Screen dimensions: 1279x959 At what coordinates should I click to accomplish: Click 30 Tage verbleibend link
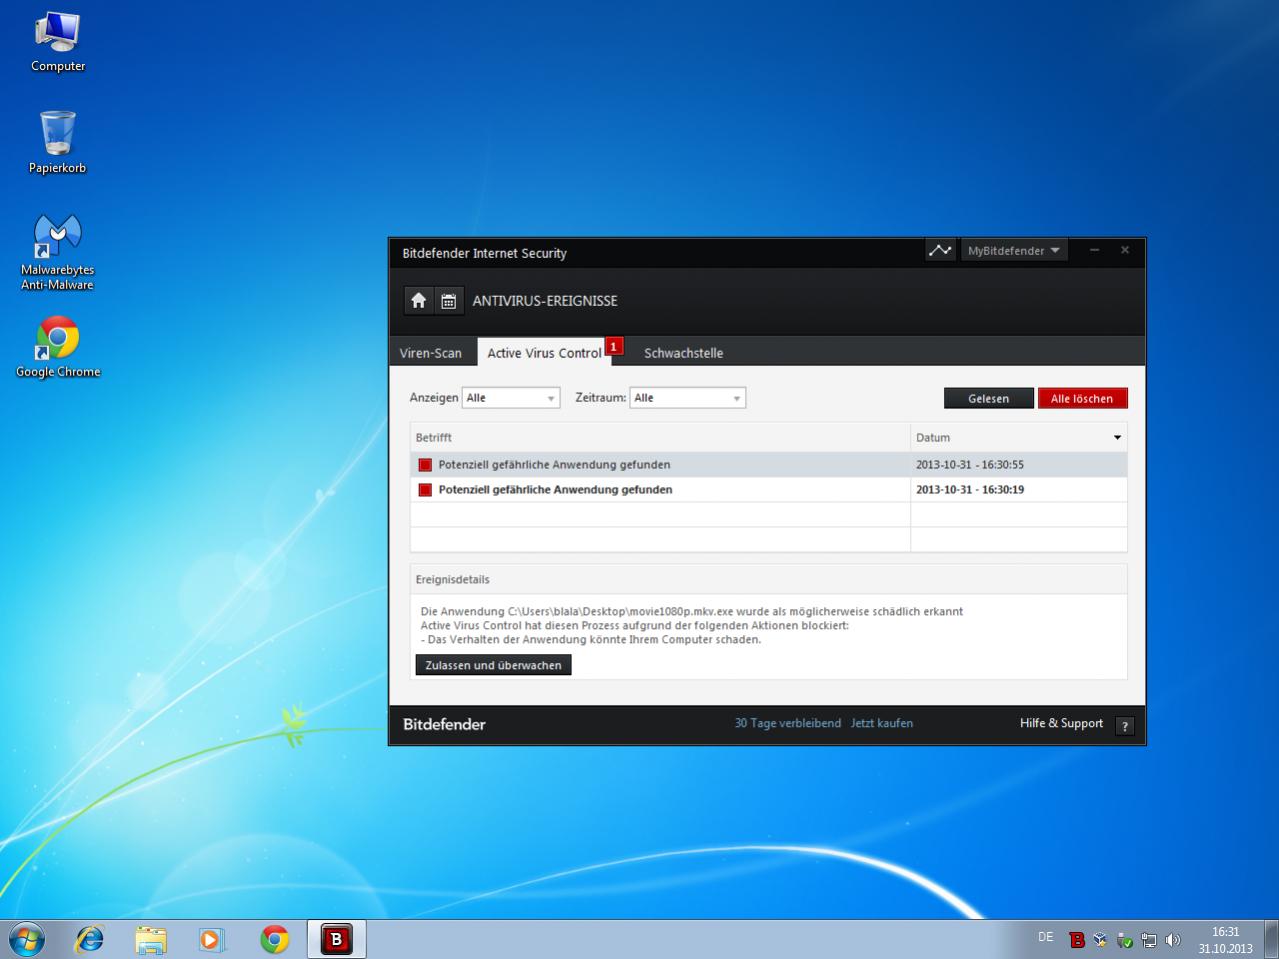click(x=788, y=723)
